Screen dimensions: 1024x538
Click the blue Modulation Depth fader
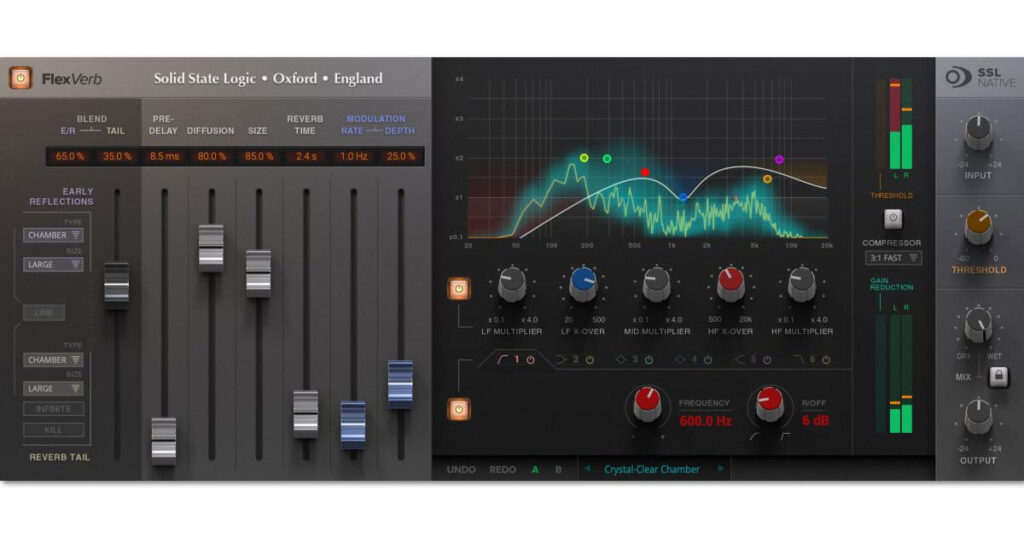[400, 384]
